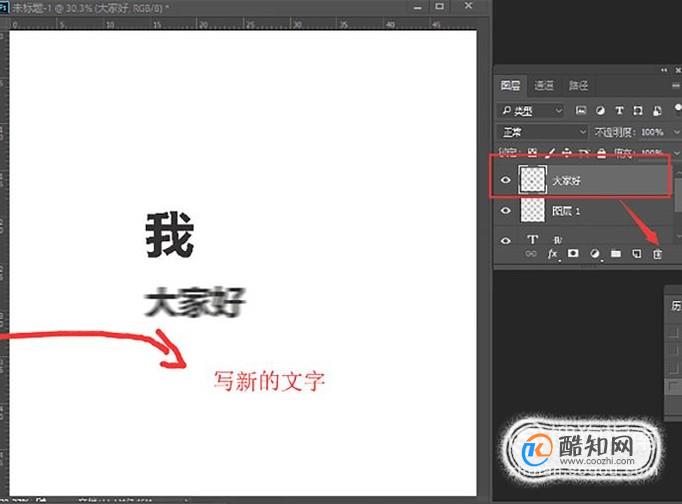Select the 大家好 layer thumbnail
The image size is (682, 504).
click(x=532, y=180)
